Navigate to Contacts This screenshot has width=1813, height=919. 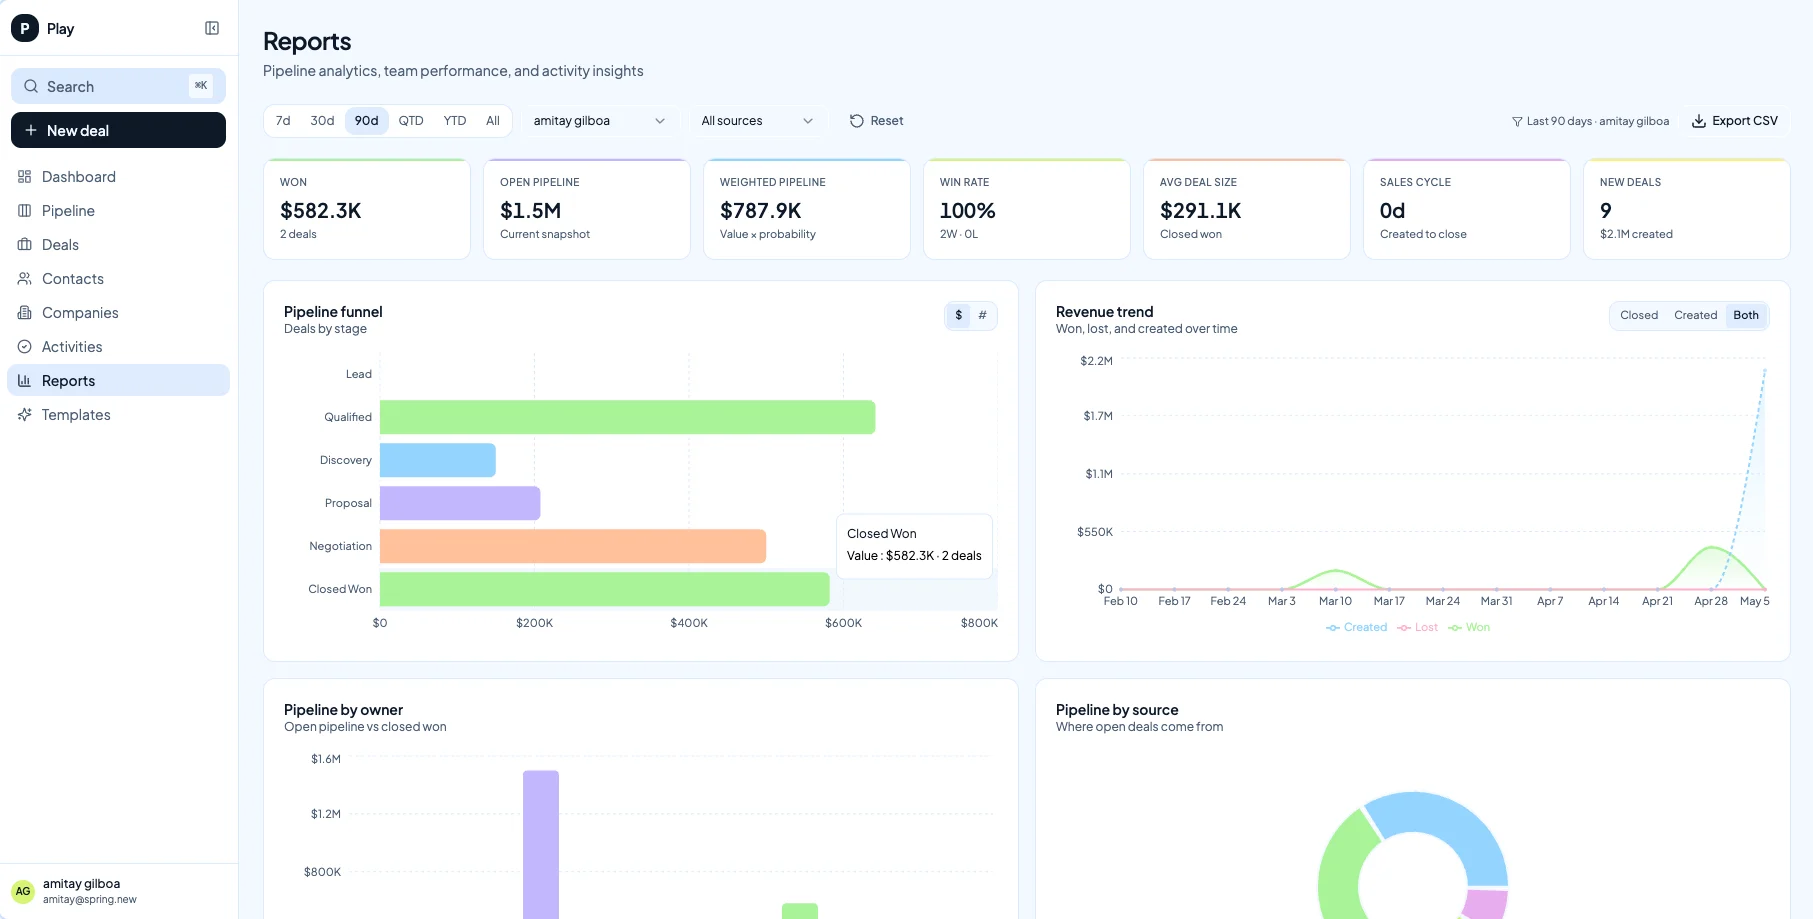(118, 279)
